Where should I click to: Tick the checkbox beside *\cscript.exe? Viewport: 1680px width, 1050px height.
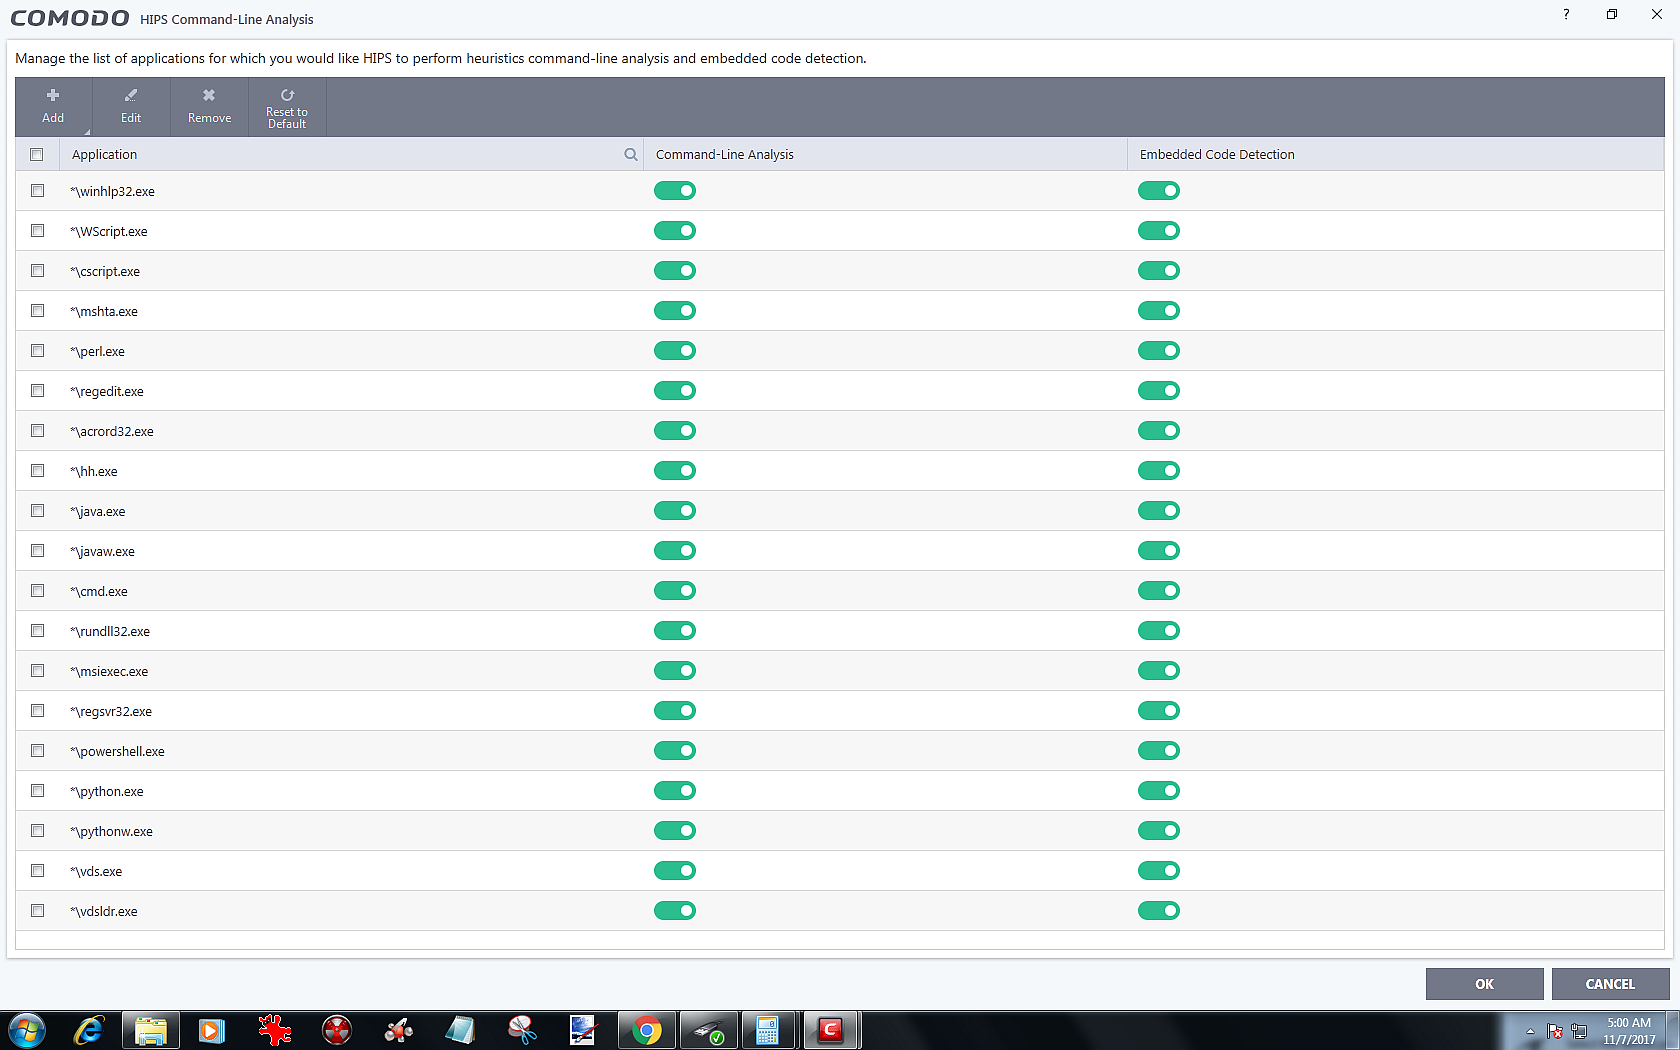click(38, 270)
